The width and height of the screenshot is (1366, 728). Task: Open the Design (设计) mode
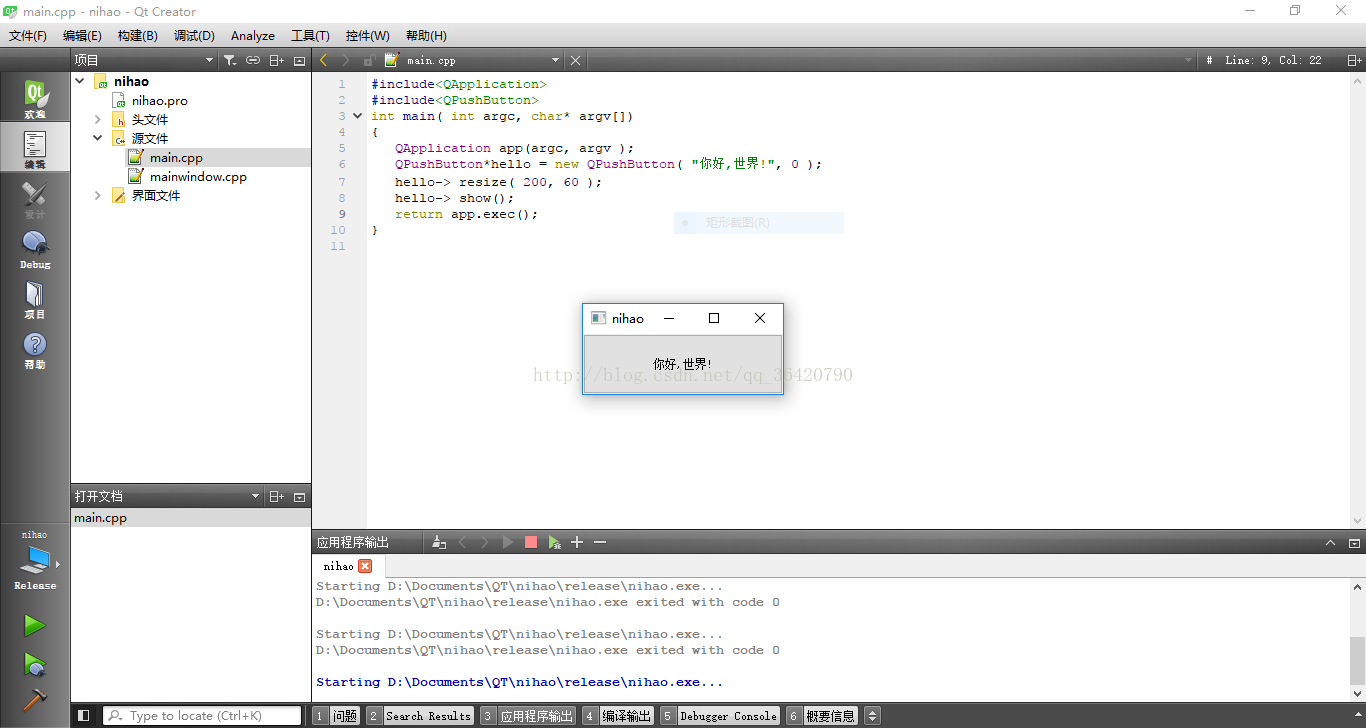tap(35, 198)
